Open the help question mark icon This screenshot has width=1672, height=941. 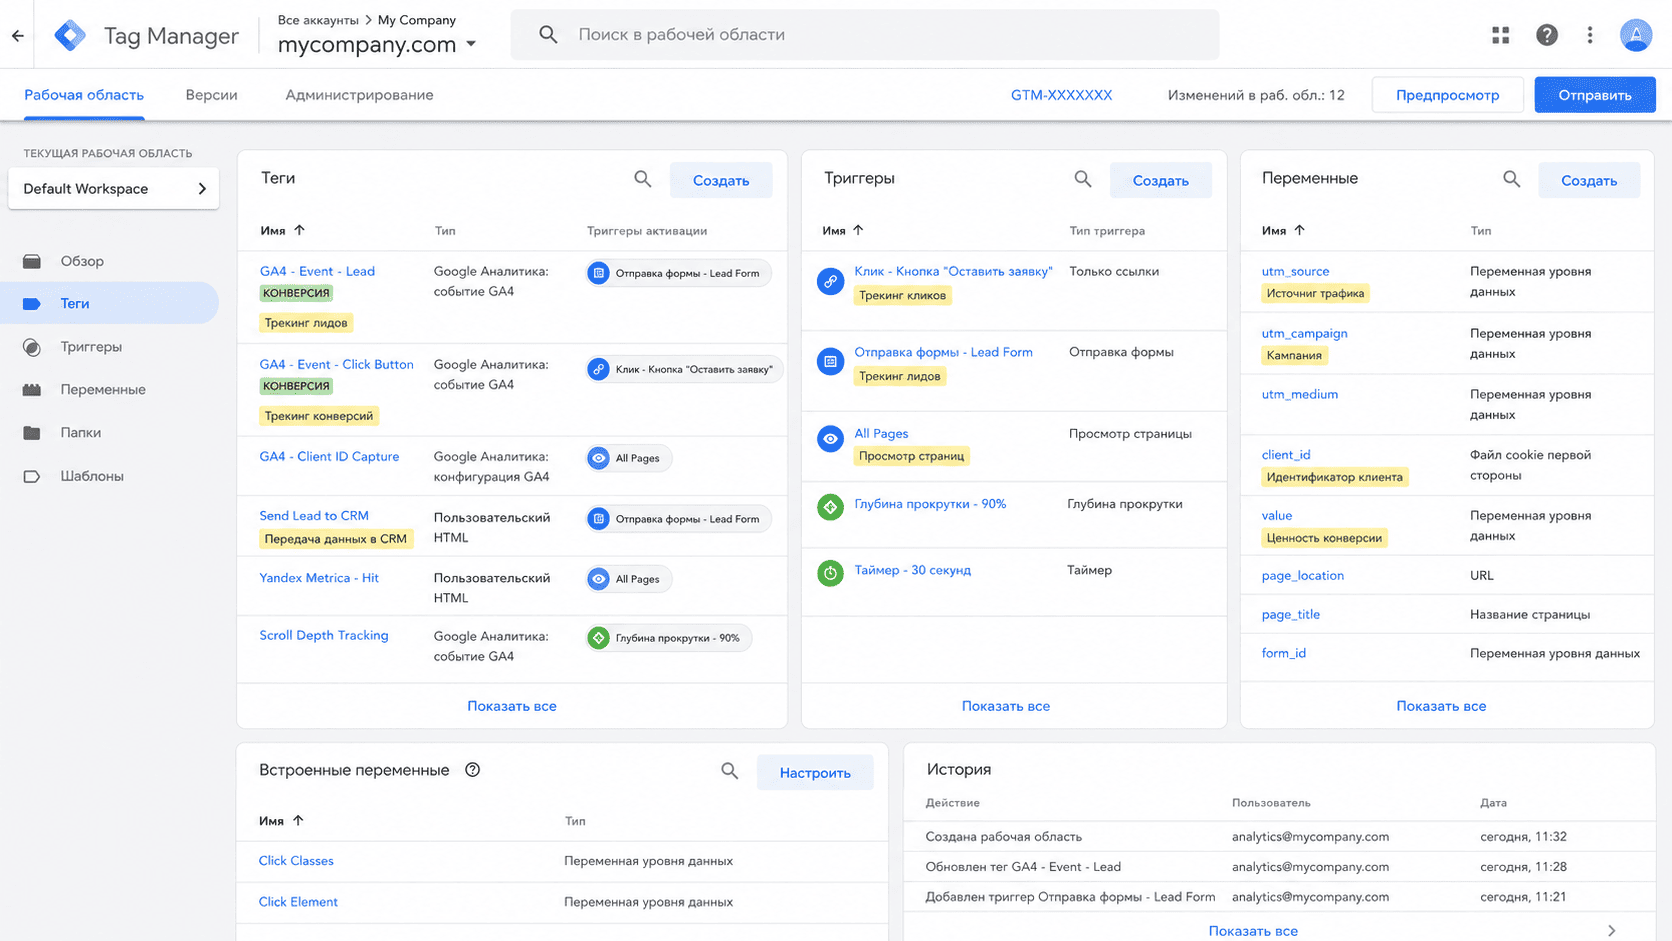coord(1547,35)
